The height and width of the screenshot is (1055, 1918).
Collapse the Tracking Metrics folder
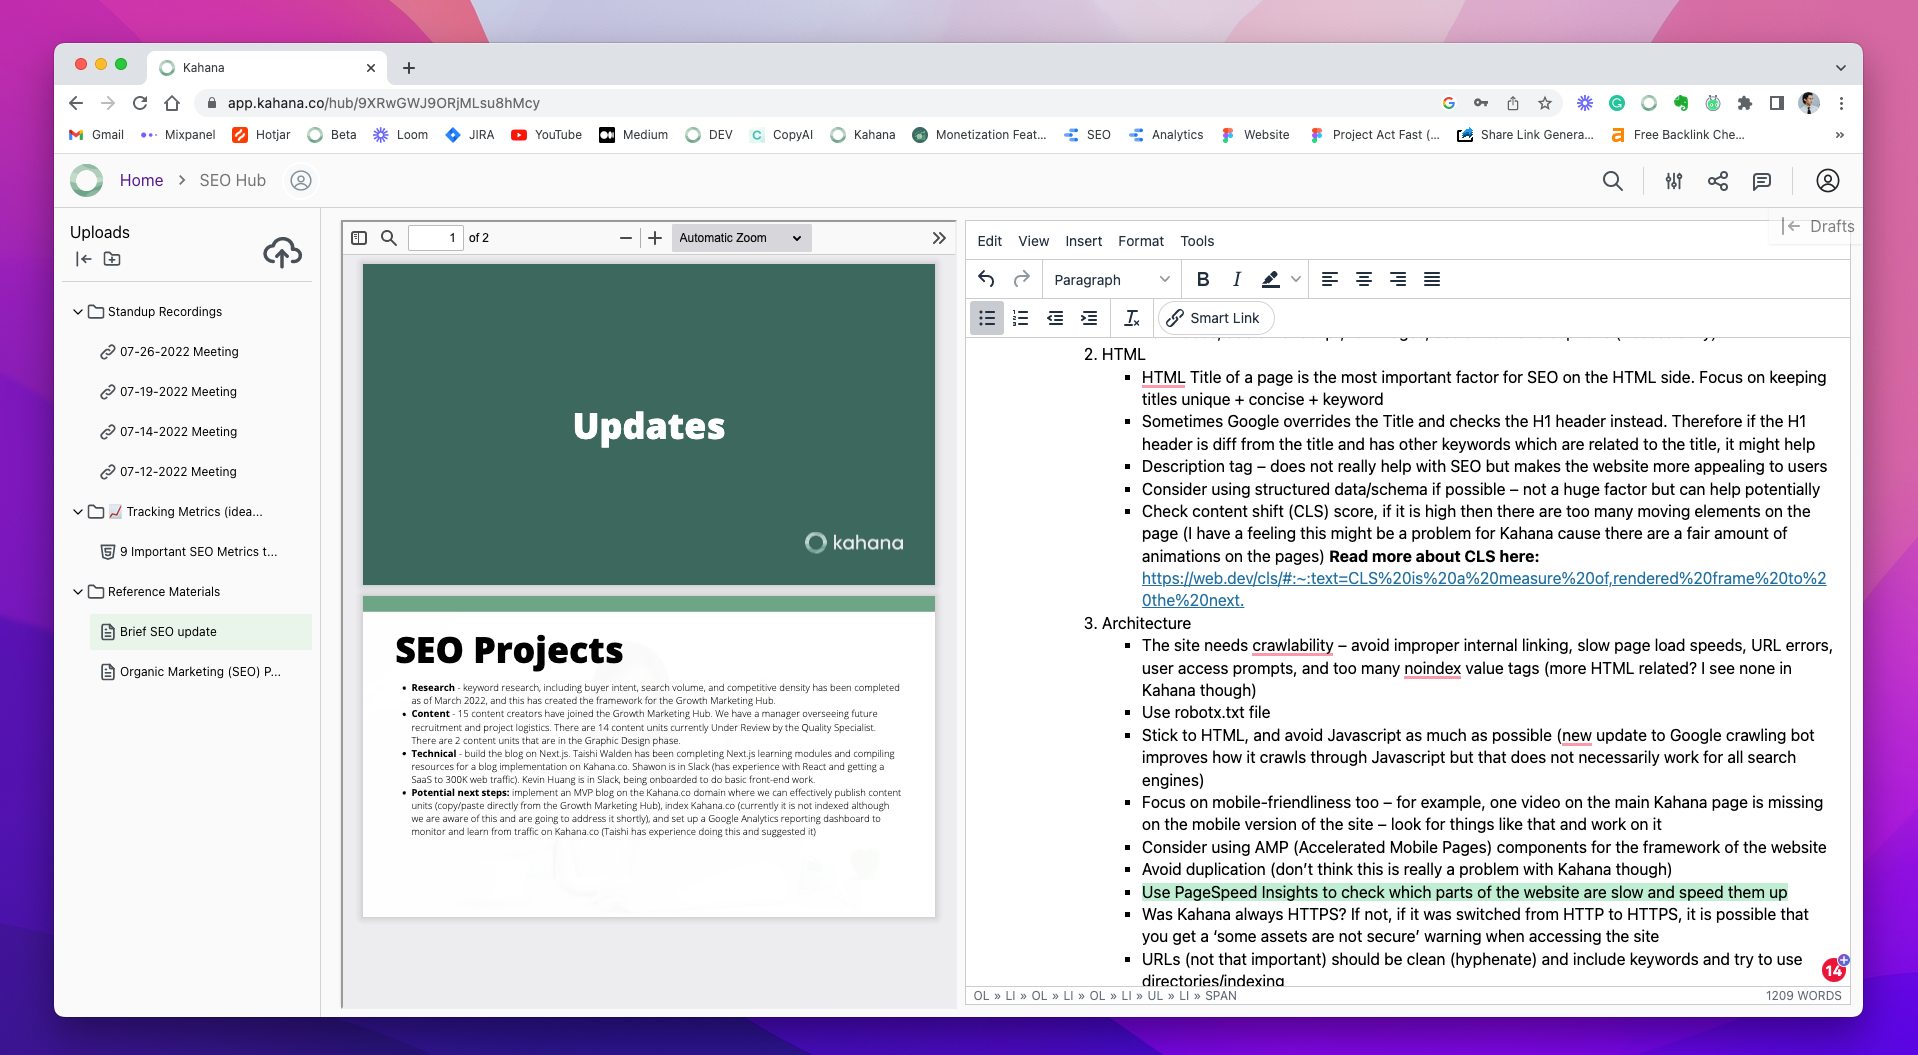click(78, 512)
